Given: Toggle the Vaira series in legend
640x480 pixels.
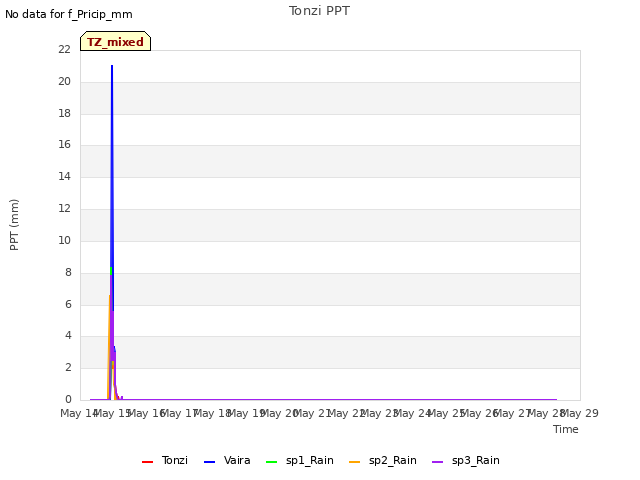Looking at the screenshot, I should click(227, 460).
